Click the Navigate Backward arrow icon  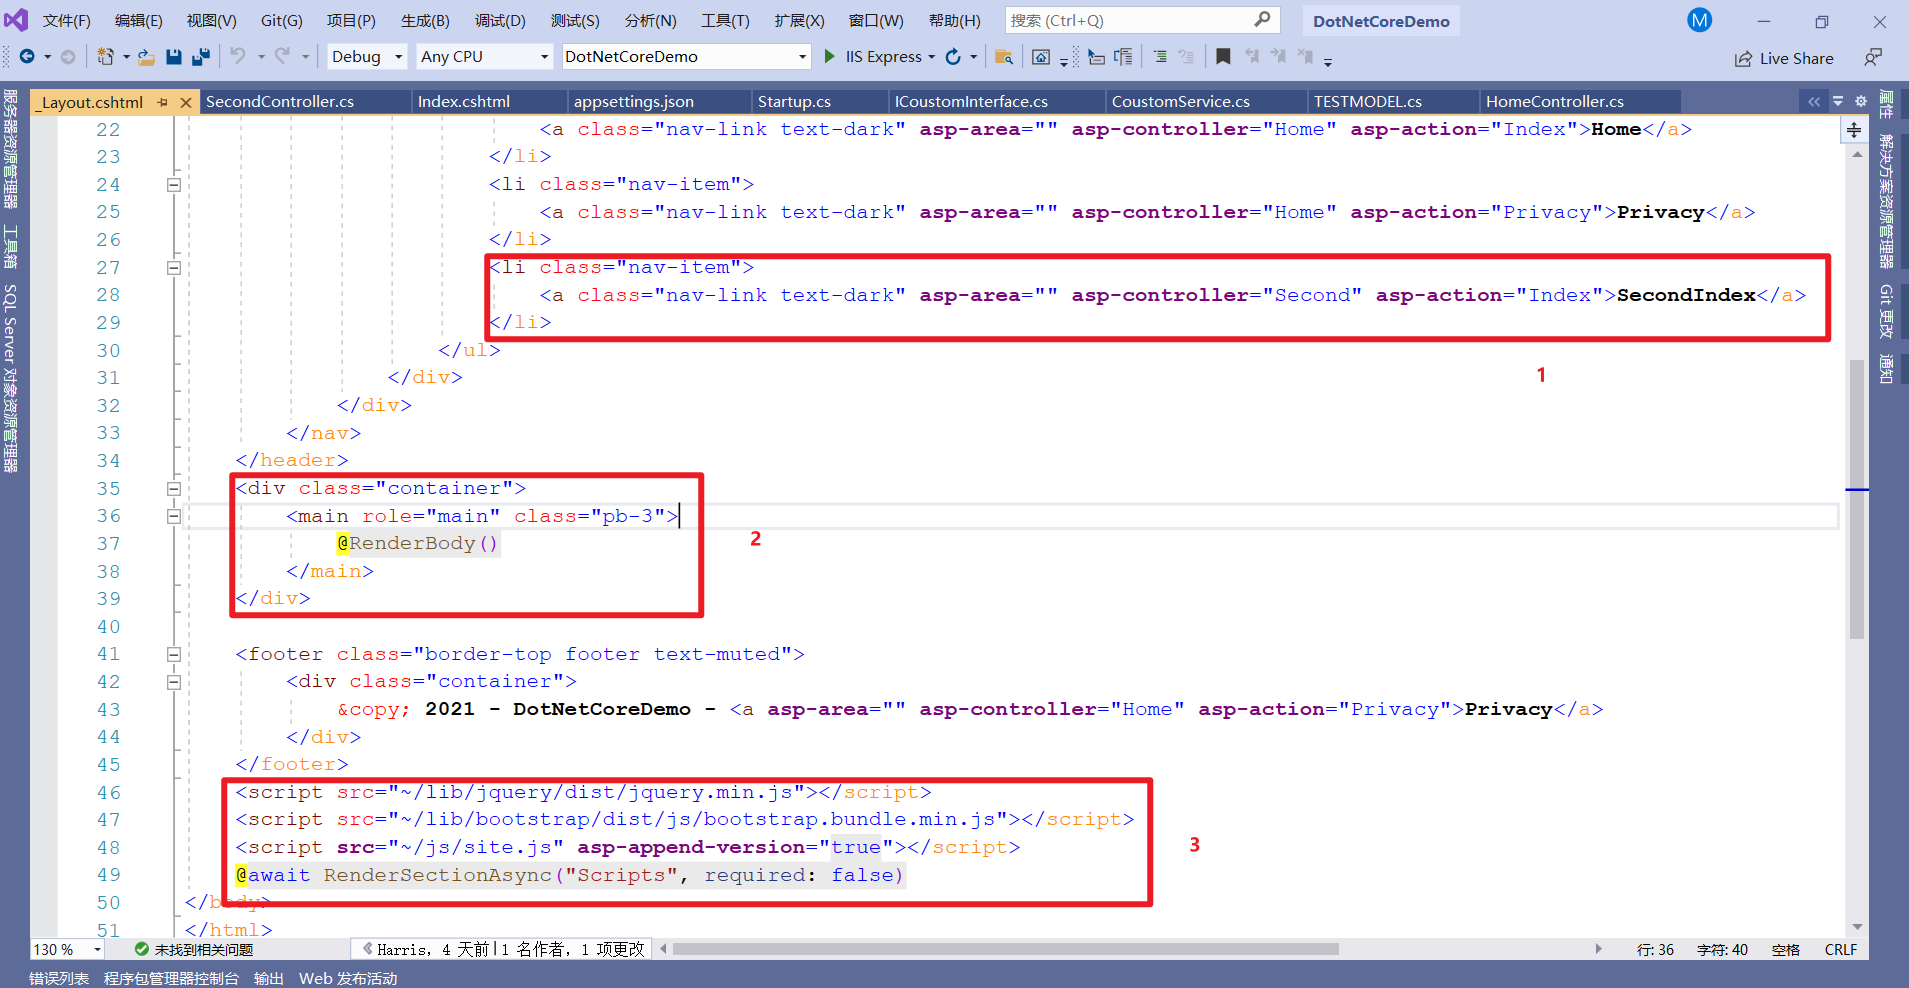(x=27, y=57)
